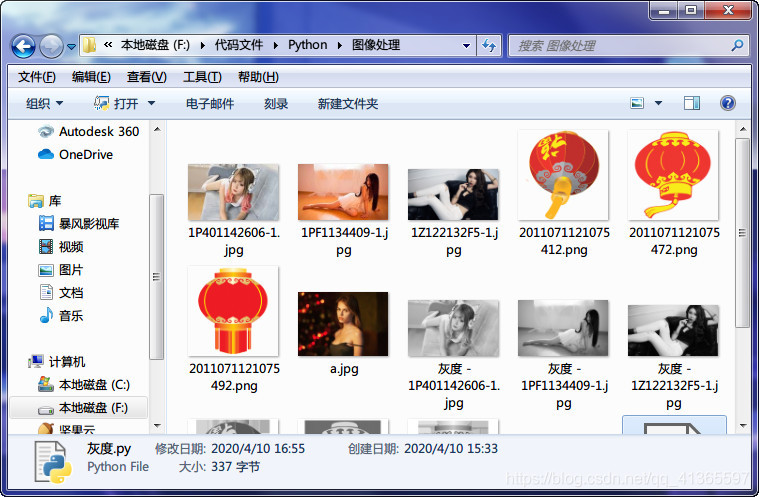Click the navigation pane scrollbar thumb
The height and width of the screenshot is (497, 759).
click(x=156, y=276)
